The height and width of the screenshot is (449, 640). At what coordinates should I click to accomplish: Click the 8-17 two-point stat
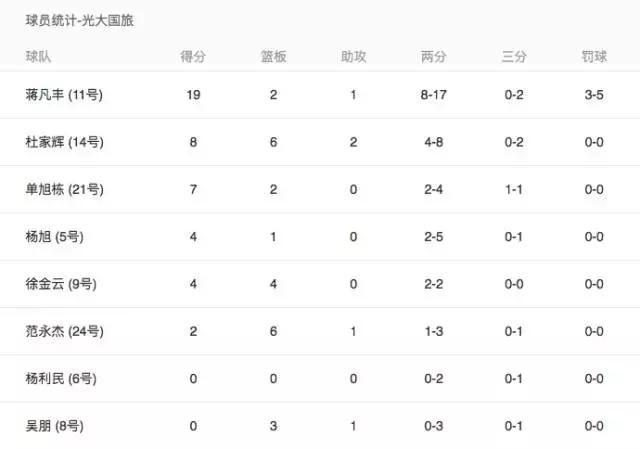[434, 95]
